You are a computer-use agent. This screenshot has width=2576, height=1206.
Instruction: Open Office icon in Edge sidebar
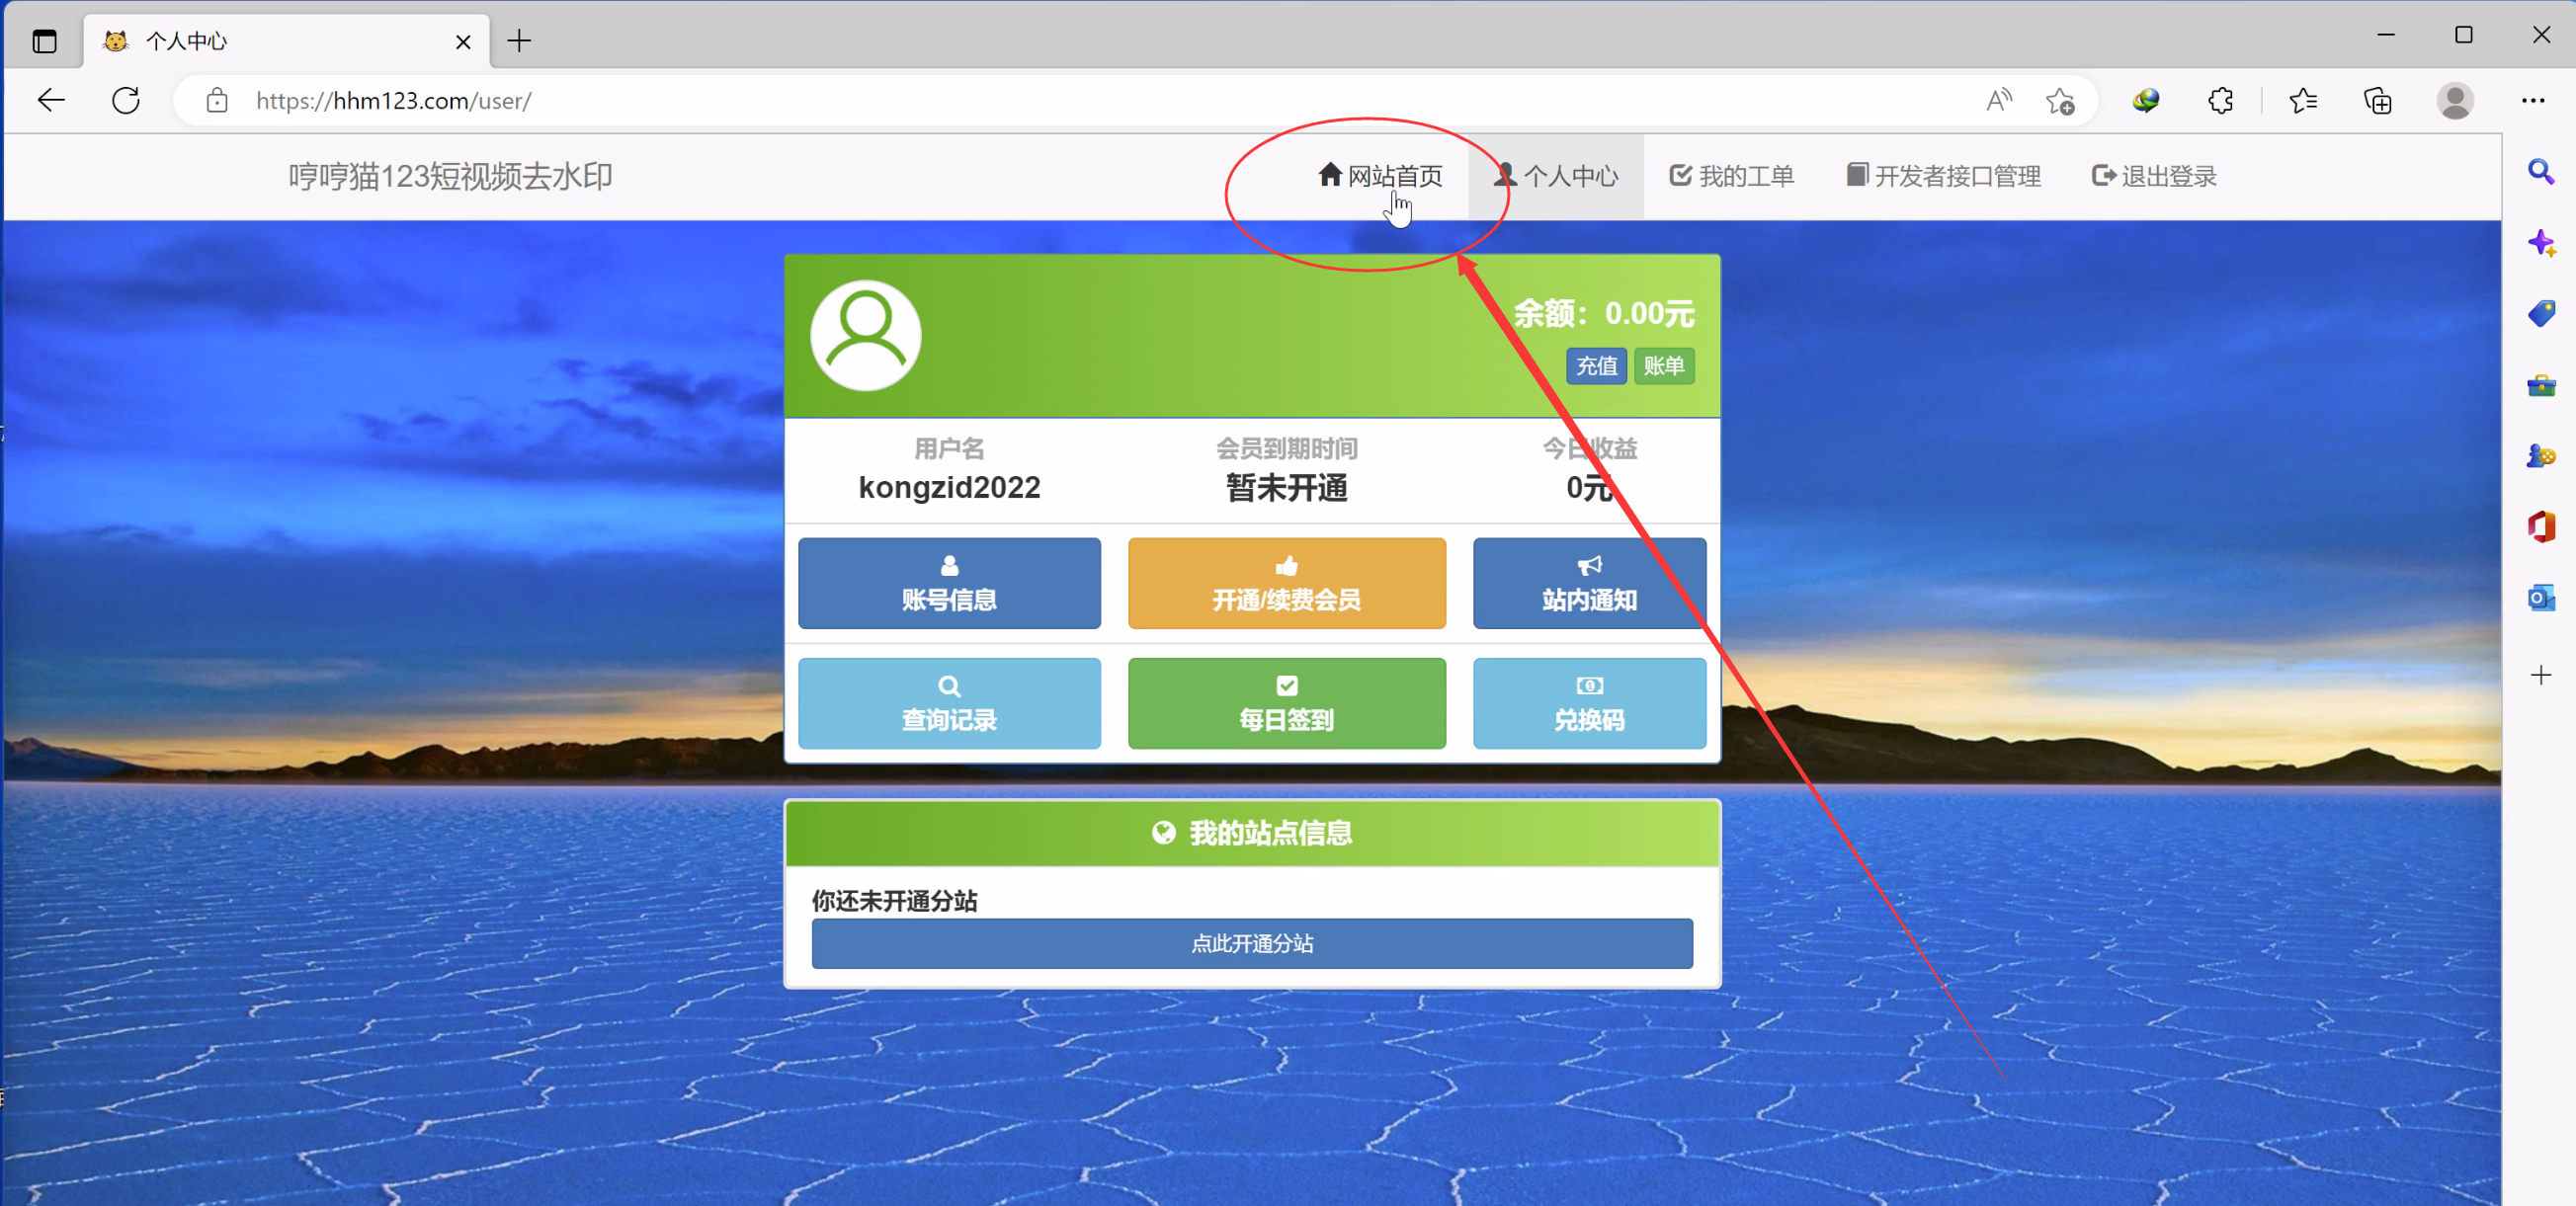(x=2541, y=526)
